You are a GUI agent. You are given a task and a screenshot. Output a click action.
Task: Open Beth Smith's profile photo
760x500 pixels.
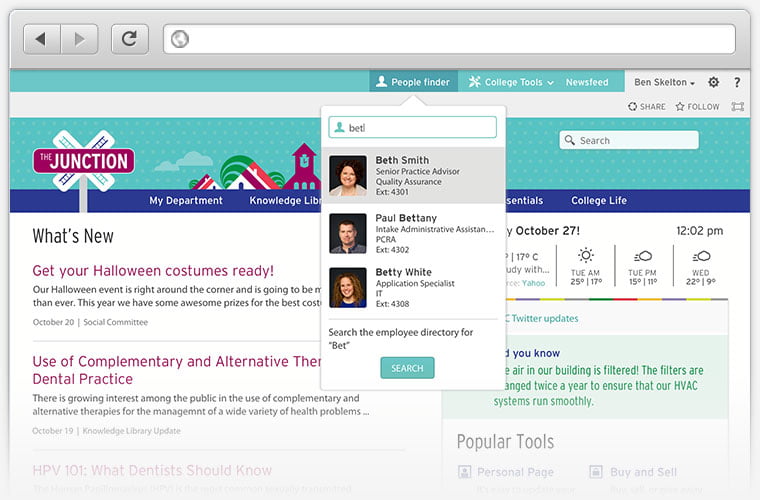[348, 175]
